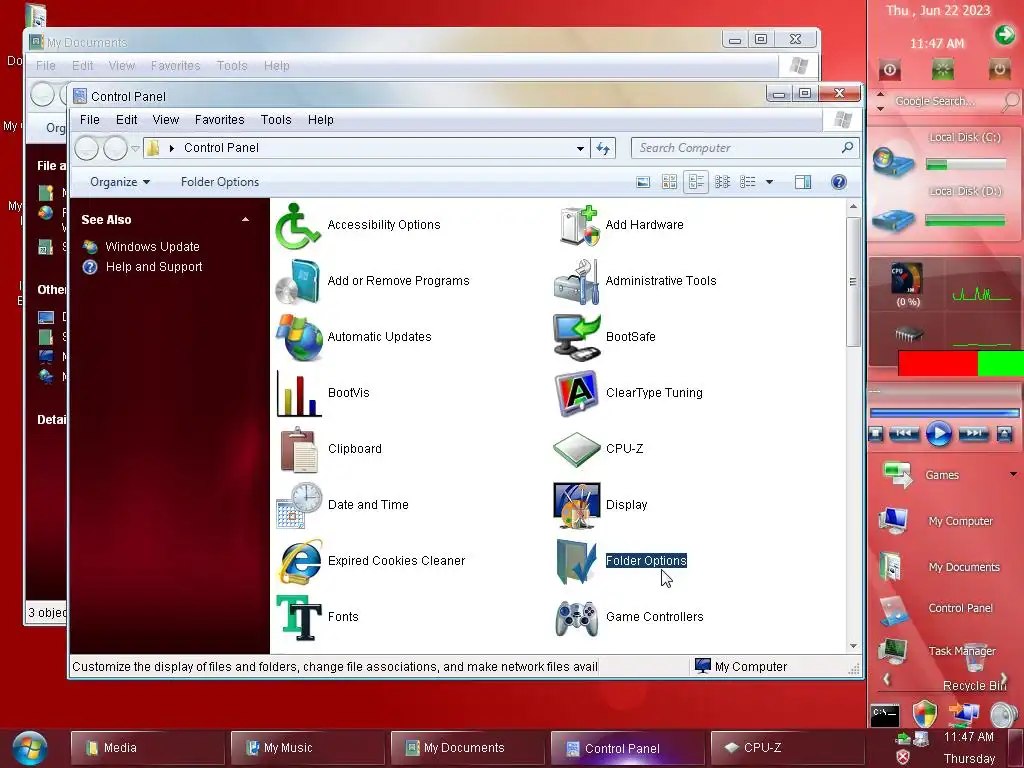Open the Windows Update link

click(x=152, y=247)
